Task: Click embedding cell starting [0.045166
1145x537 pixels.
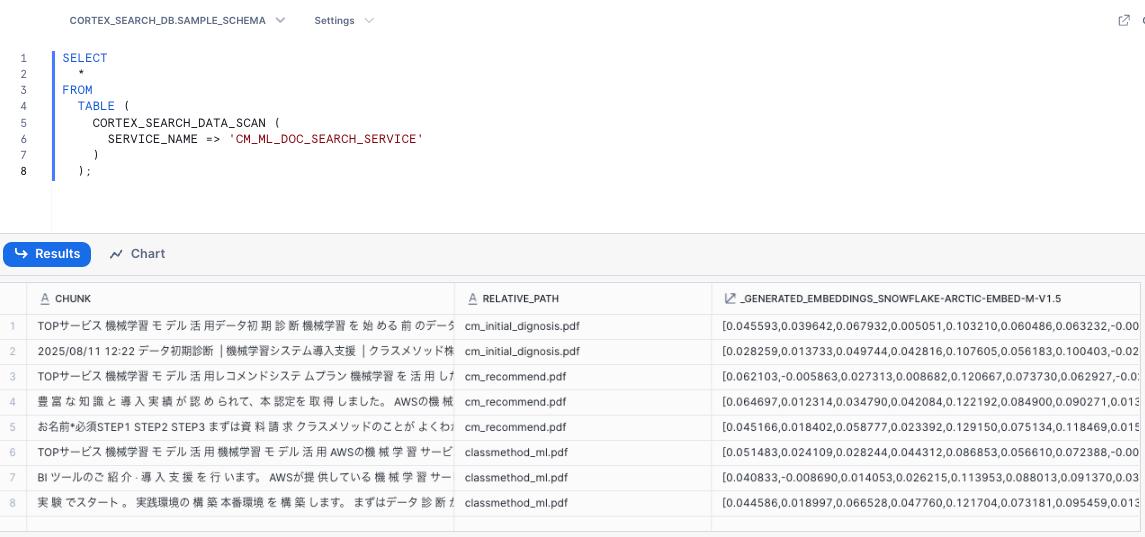Action: point(926,427)
